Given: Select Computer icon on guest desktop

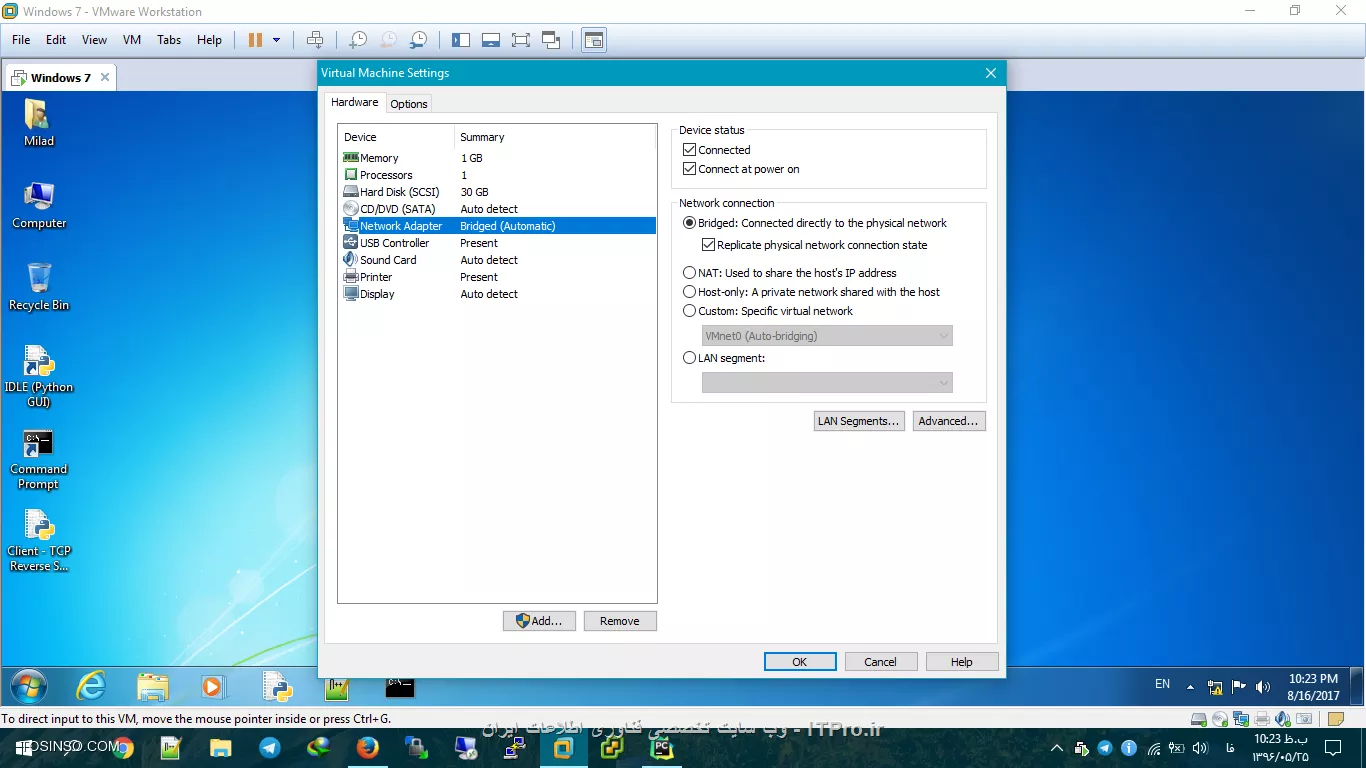Looking at the screenshot, I should (39, 205).
